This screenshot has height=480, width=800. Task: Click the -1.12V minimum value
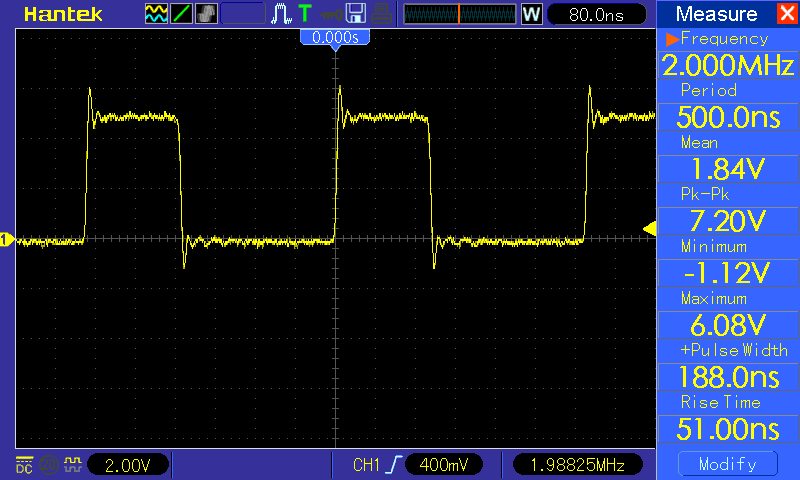click(x=728, y=273)
